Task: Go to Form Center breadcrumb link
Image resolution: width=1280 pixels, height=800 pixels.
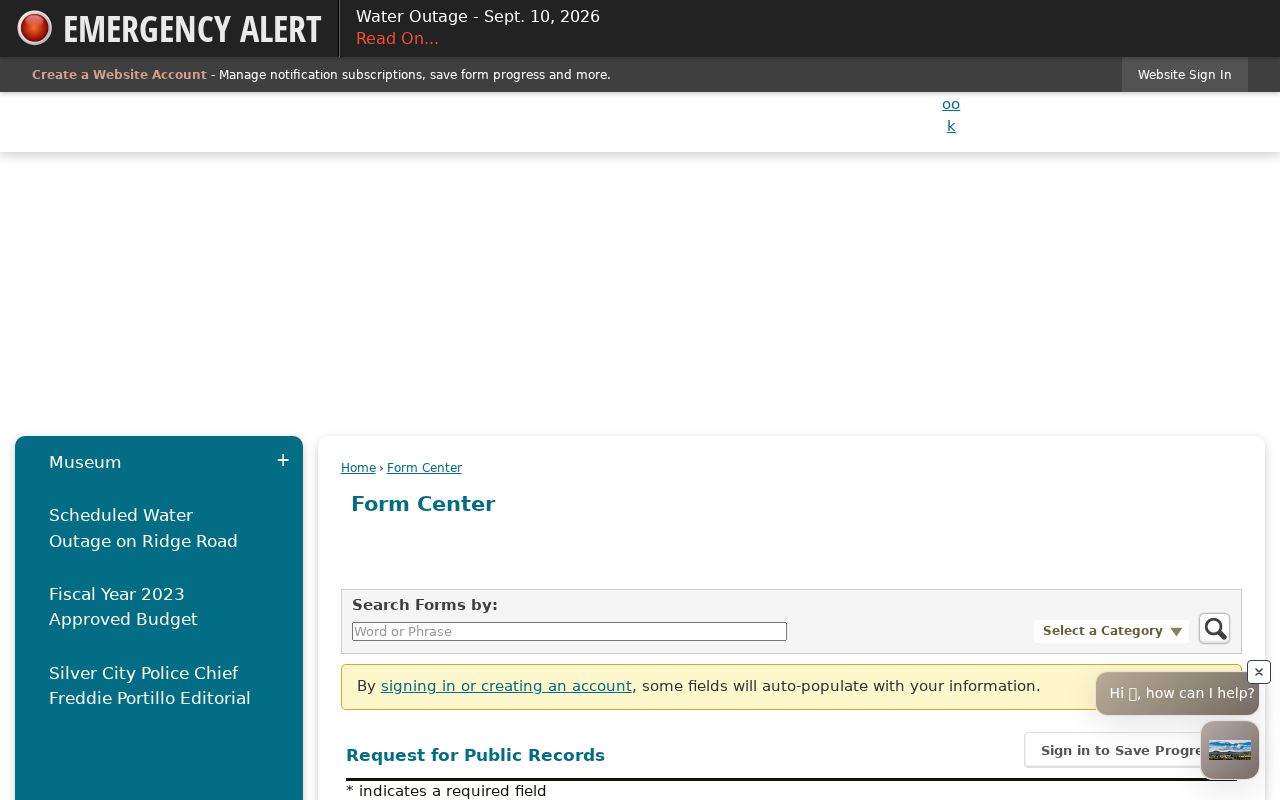Action: (x=424, y=468)
